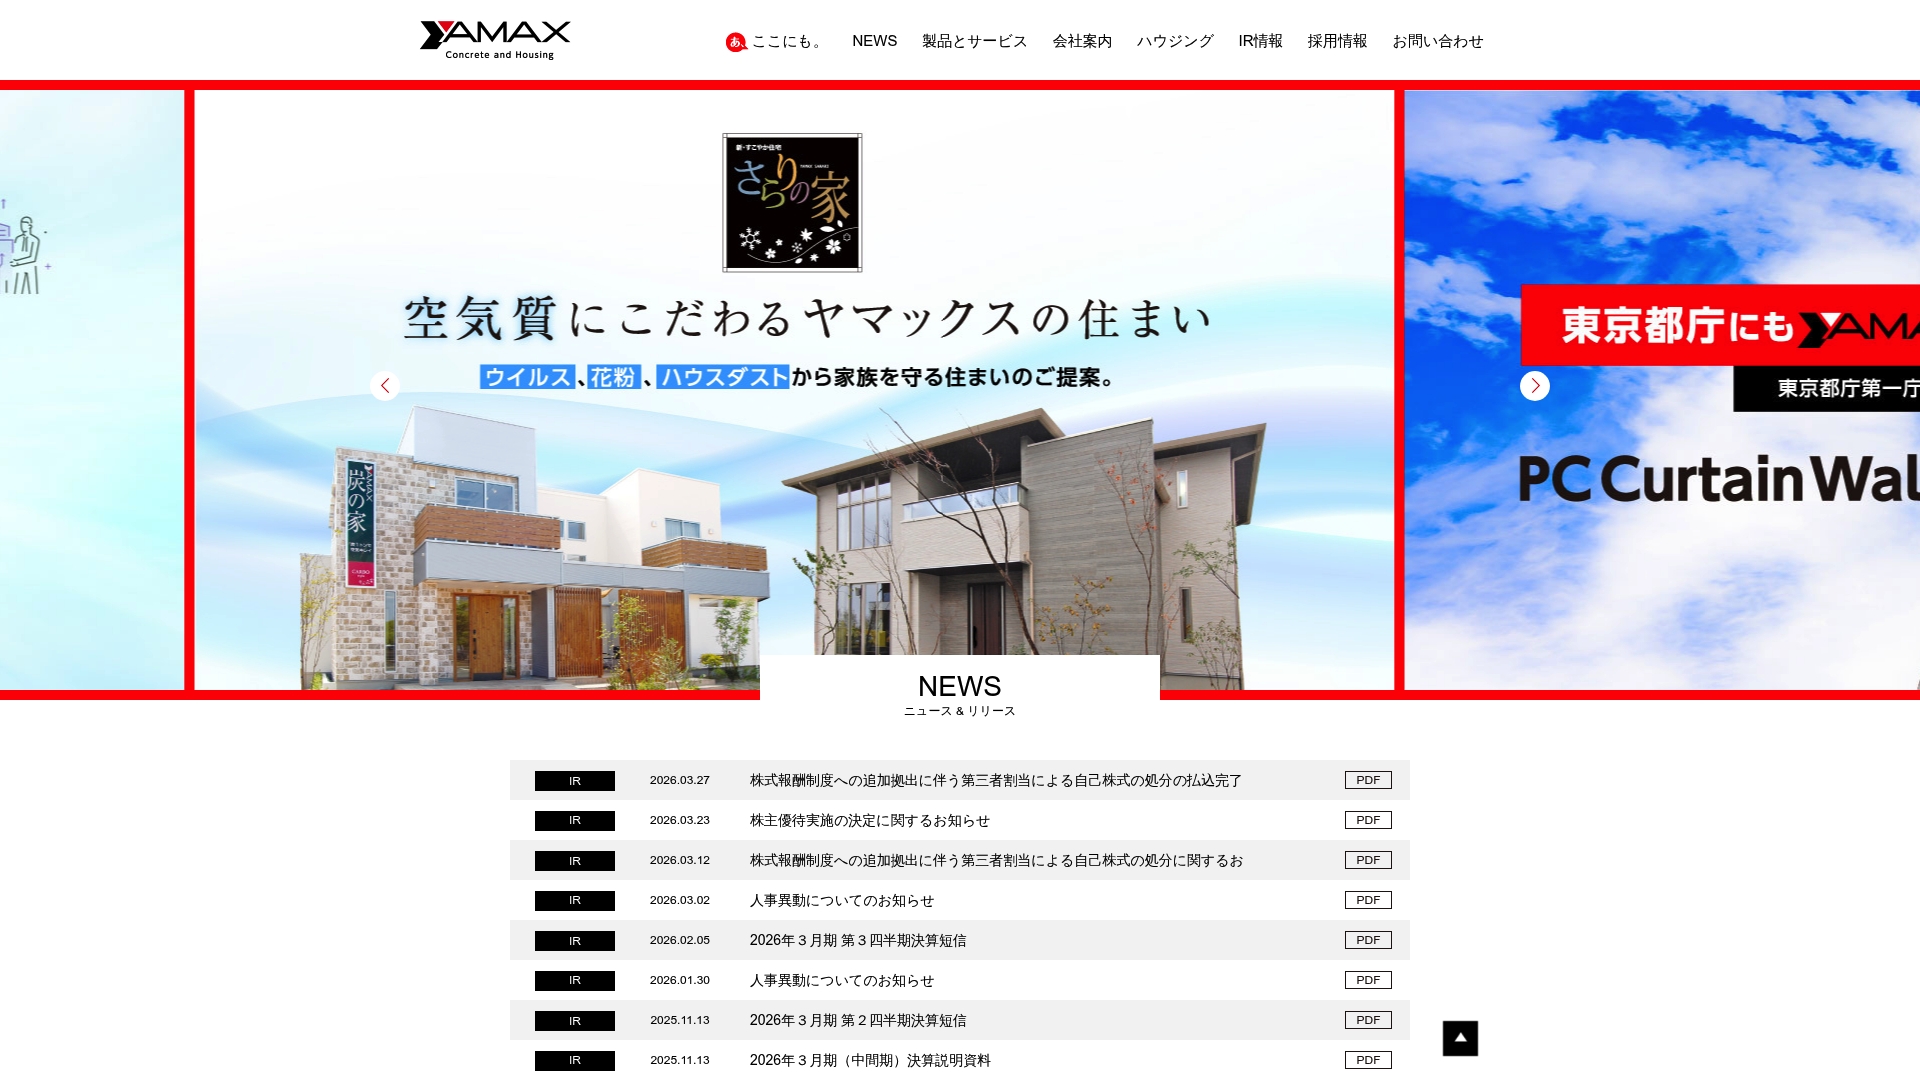The width and height of the screenshot is (1920, 1080).
Task: Open the 製品とサービス menu
Action: point(974,41)
